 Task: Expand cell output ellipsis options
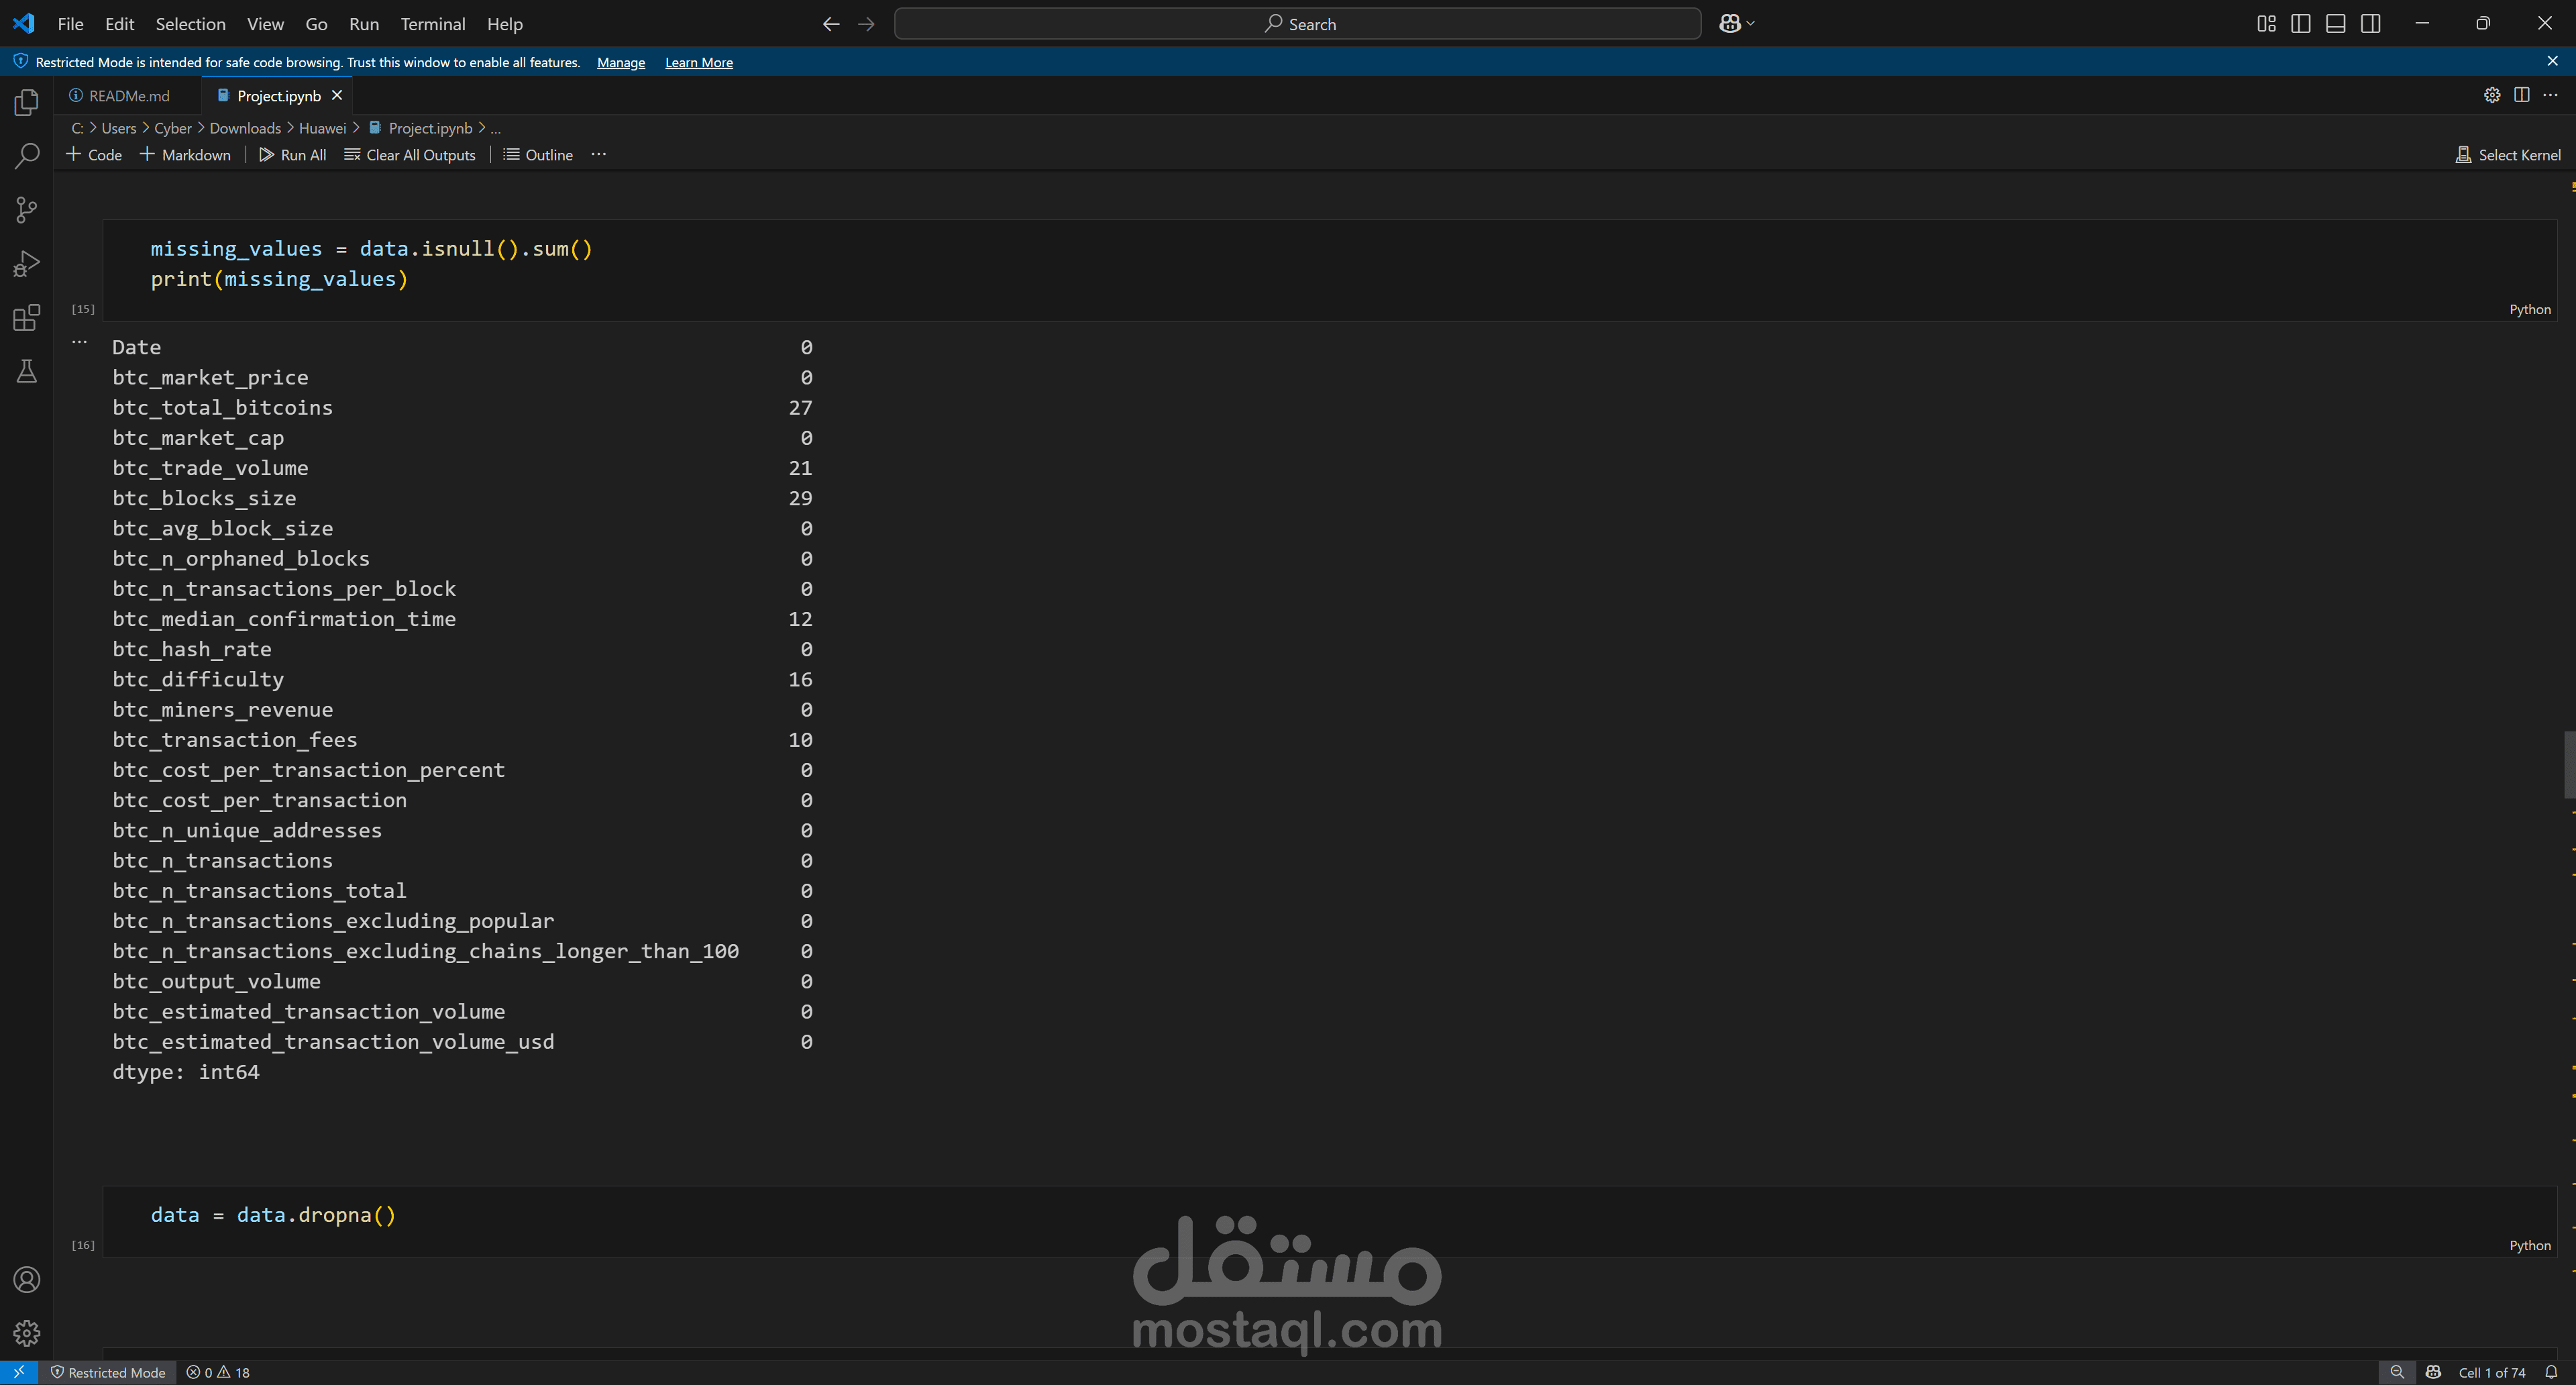pos(80,342)
